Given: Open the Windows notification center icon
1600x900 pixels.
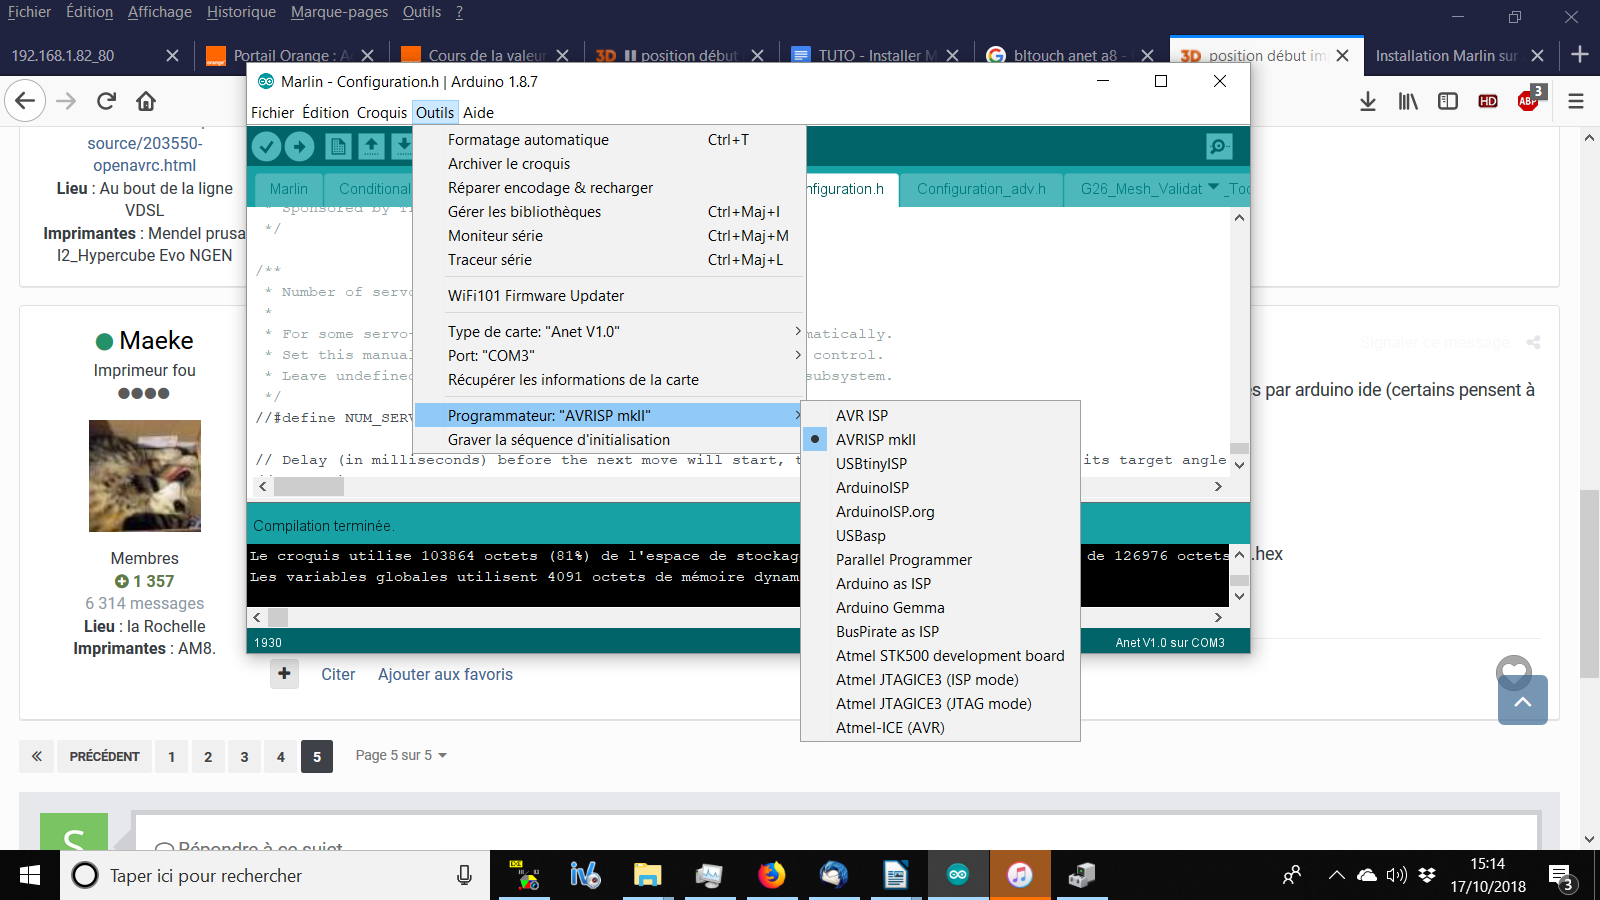Looking at the screenshot, I should pos(1562,878).
